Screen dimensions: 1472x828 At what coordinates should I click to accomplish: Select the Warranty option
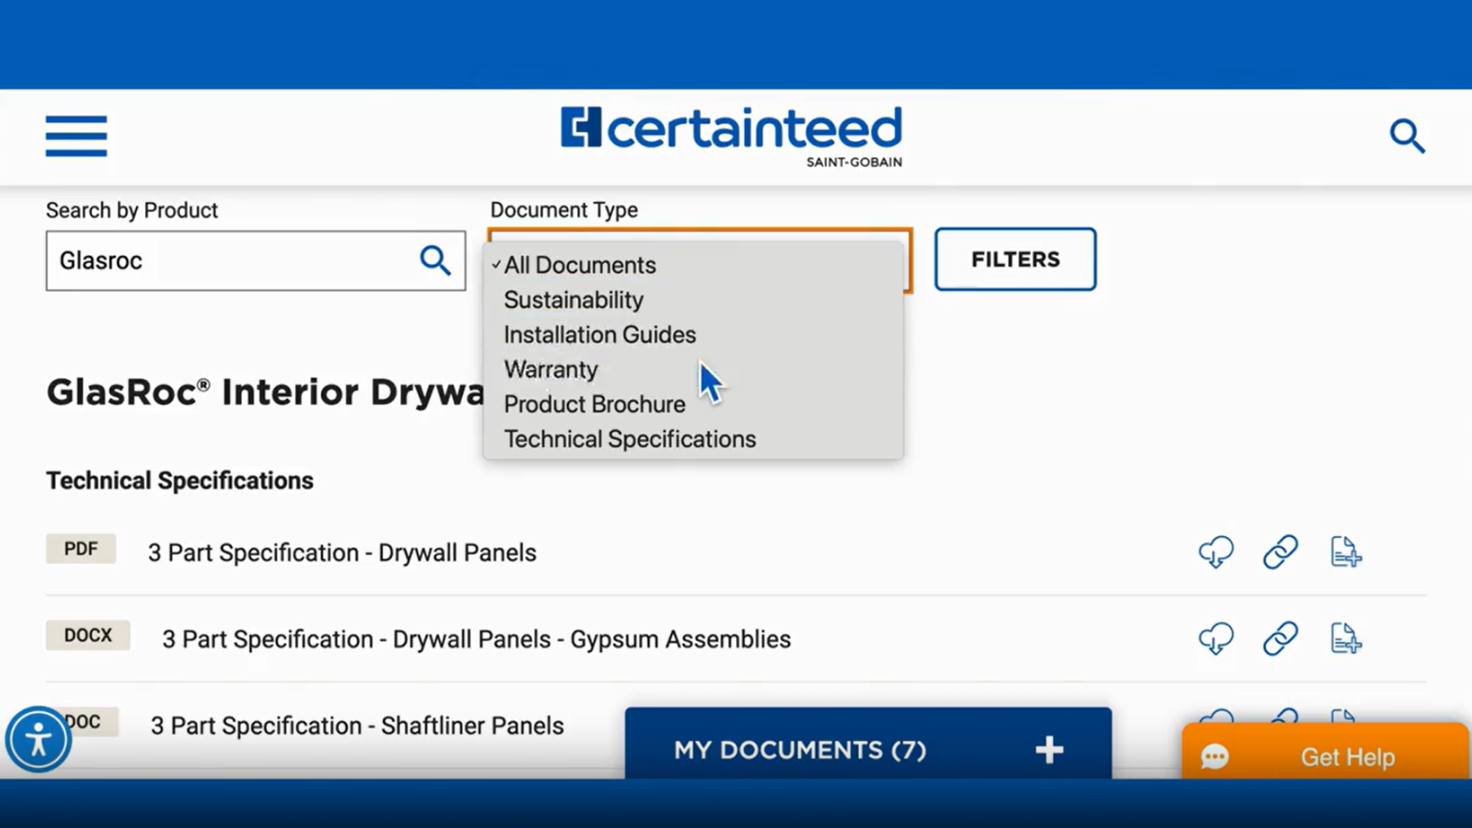pyautogui.click(x=551, y=370)
